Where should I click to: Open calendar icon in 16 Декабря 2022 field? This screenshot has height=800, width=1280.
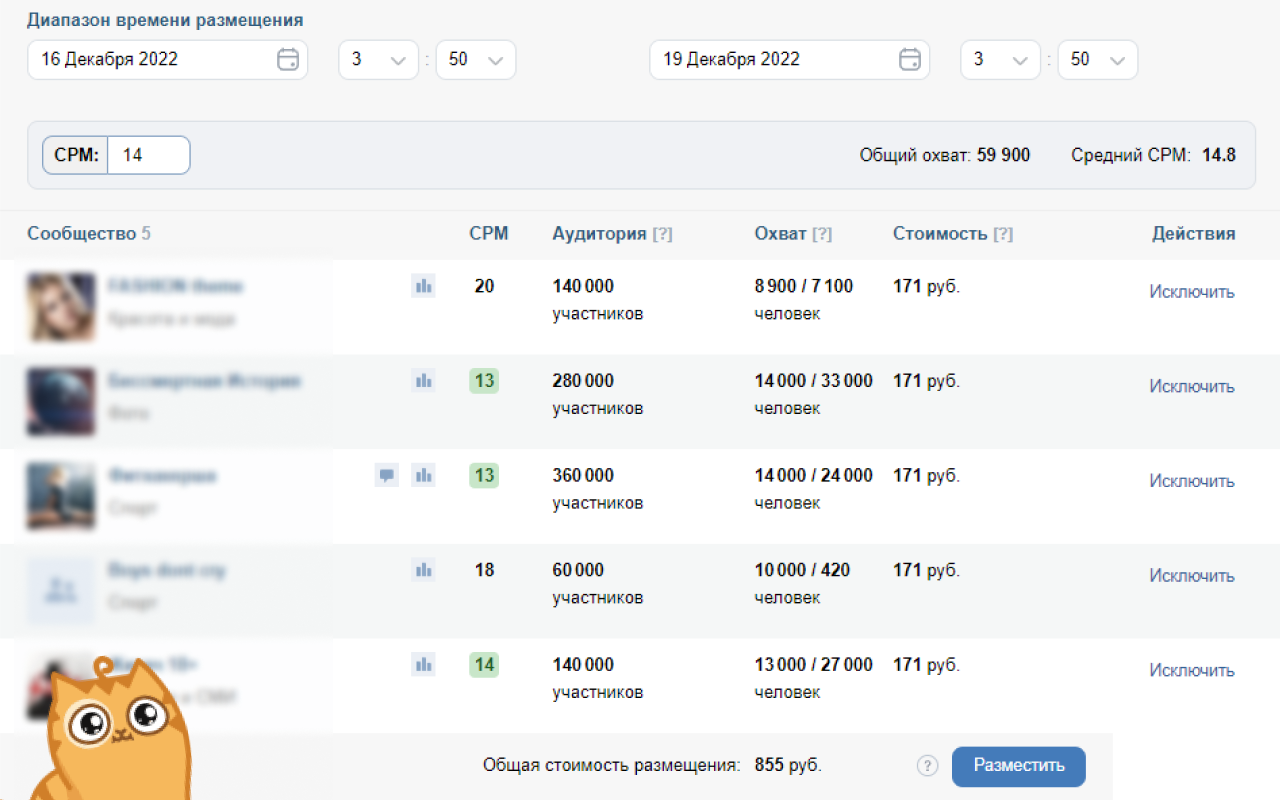pos(287,60)
